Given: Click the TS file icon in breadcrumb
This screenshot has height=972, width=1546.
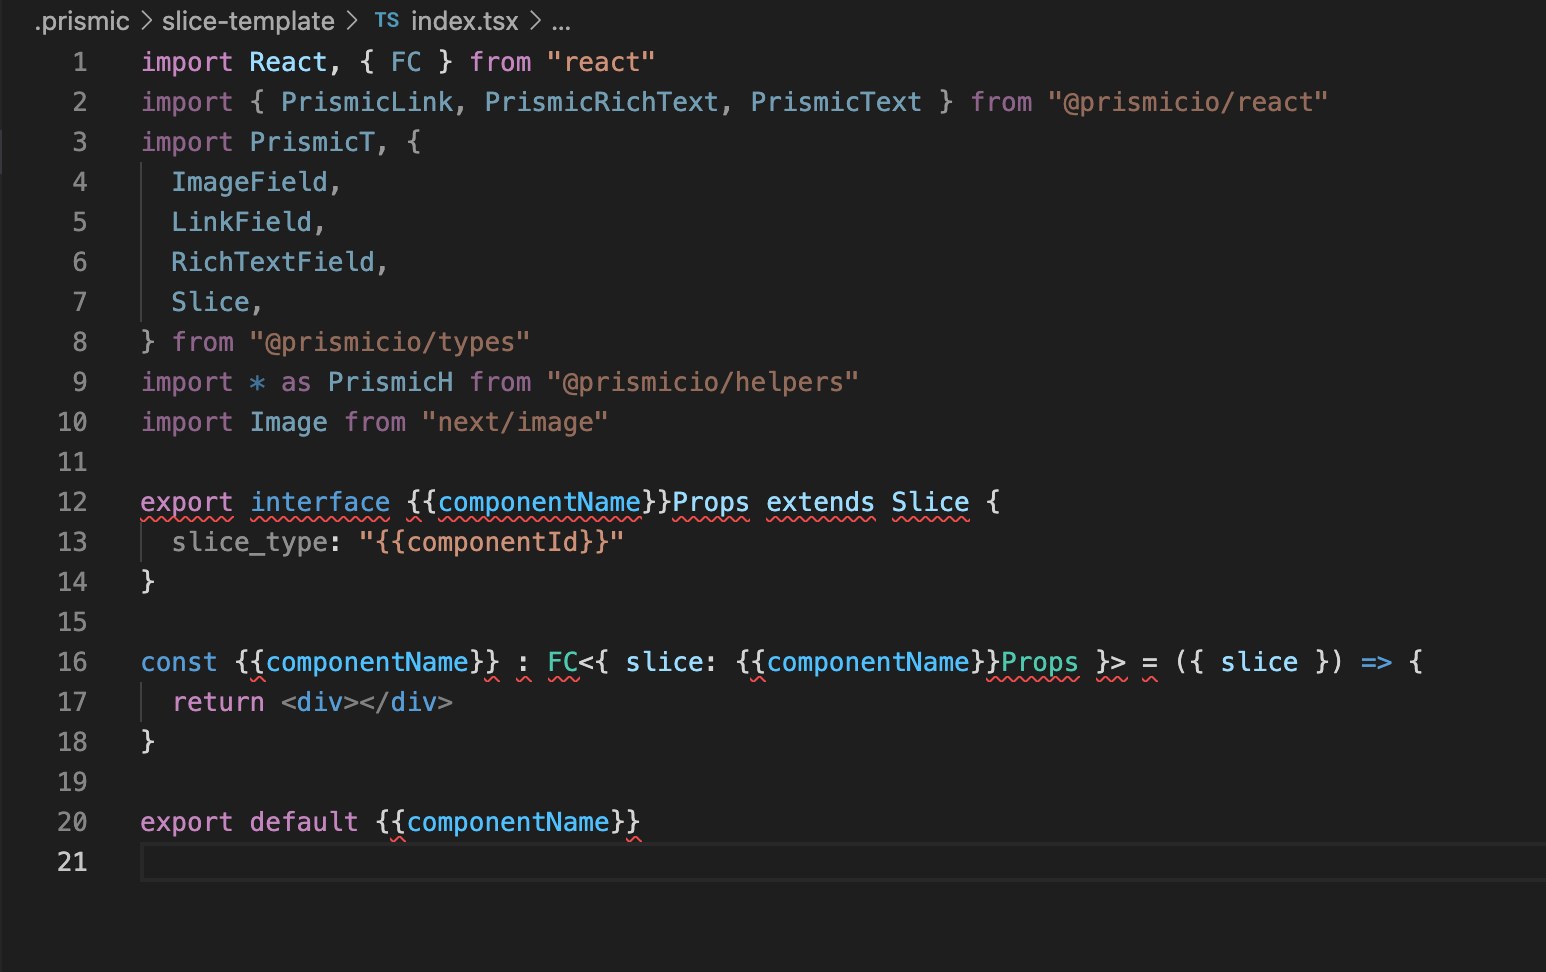Looking at the screenshot, I should click(386, 21).
